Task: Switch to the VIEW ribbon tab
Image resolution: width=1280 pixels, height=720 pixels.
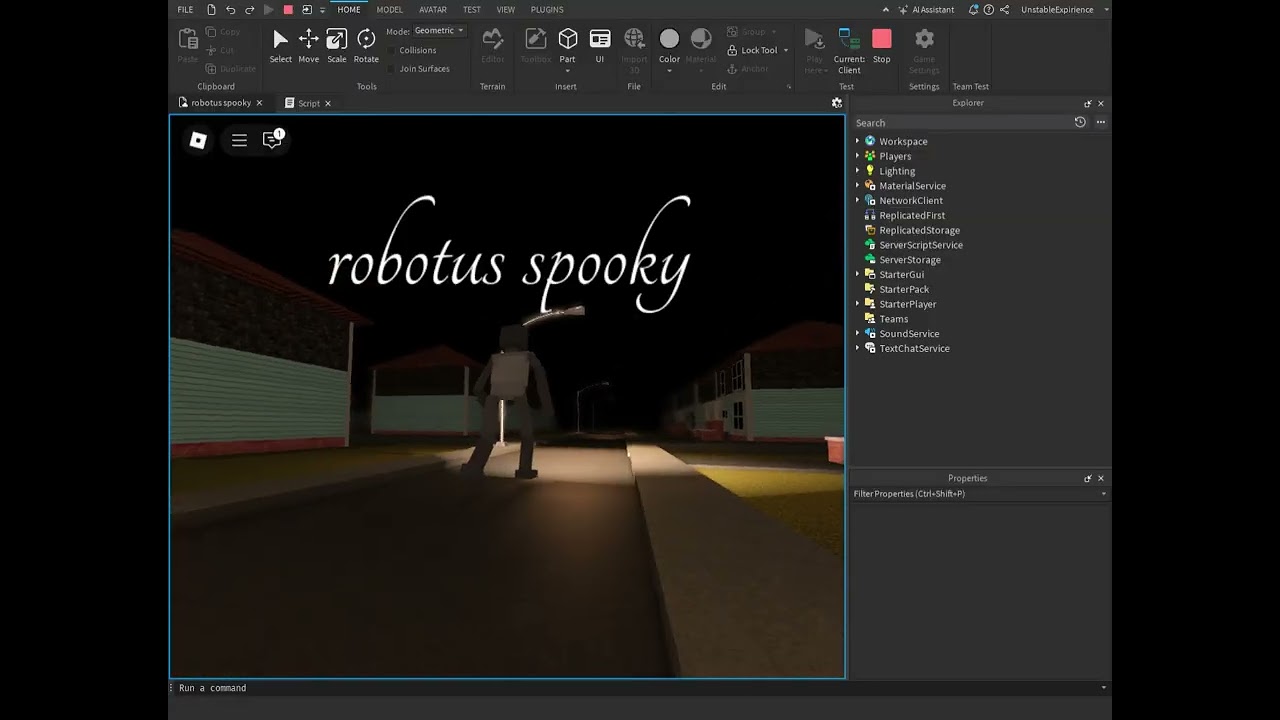Action: (x=506, y=9)
